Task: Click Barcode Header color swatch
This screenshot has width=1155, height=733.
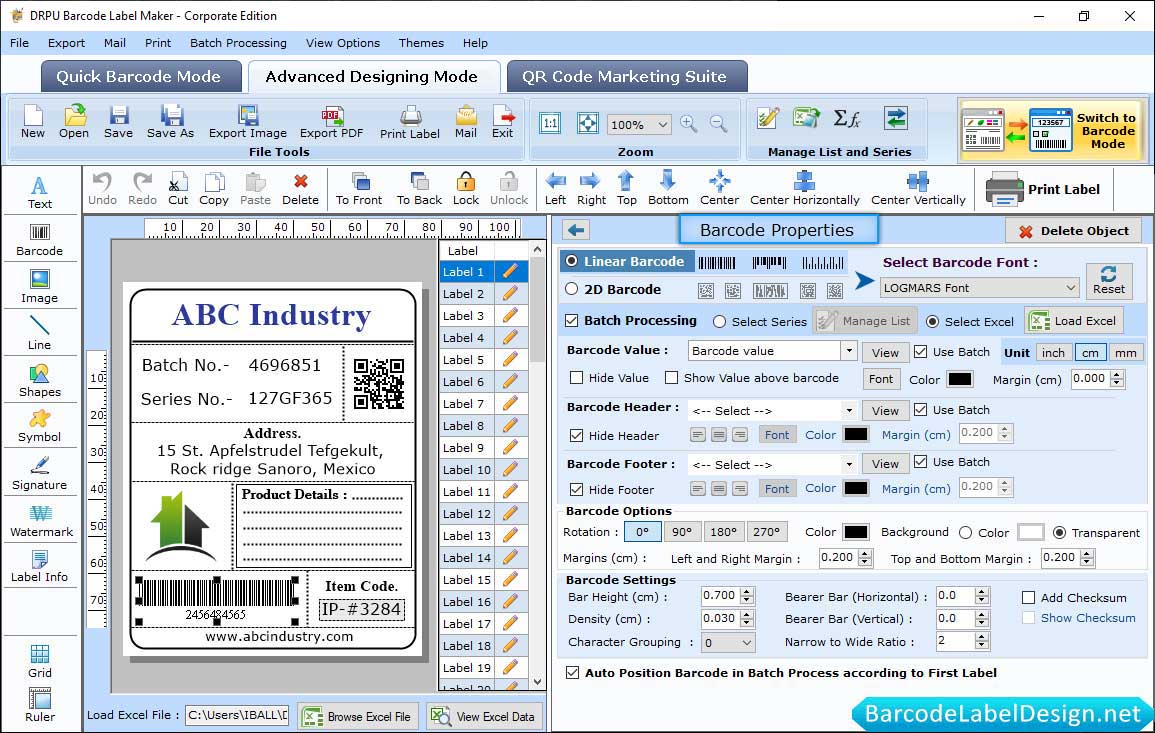Action: click(855, 435)
